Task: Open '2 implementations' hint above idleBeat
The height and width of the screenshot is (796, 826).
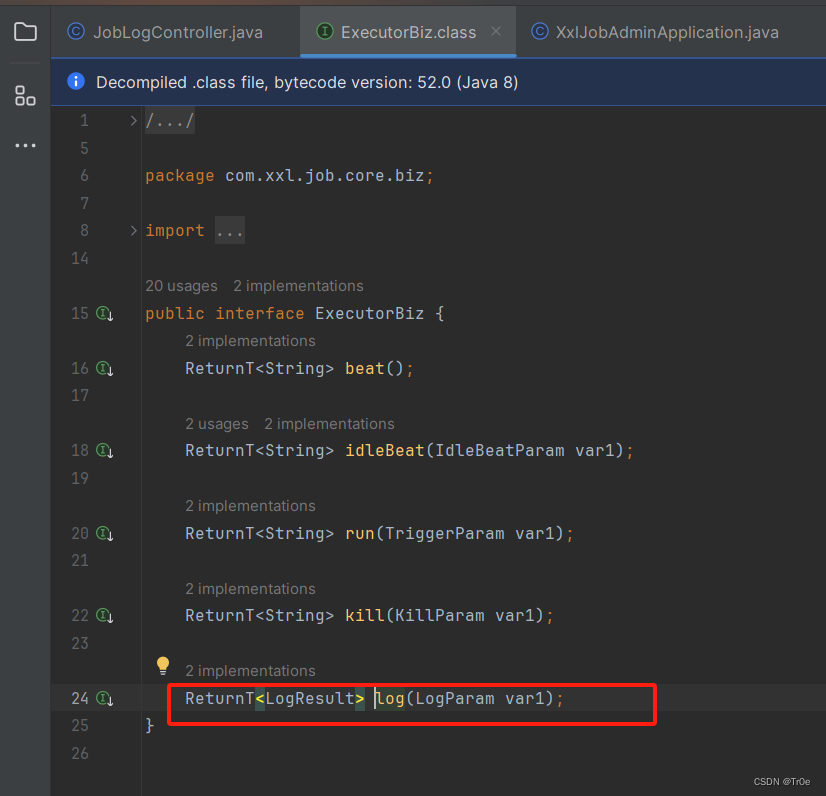Action: coord(329,424)
